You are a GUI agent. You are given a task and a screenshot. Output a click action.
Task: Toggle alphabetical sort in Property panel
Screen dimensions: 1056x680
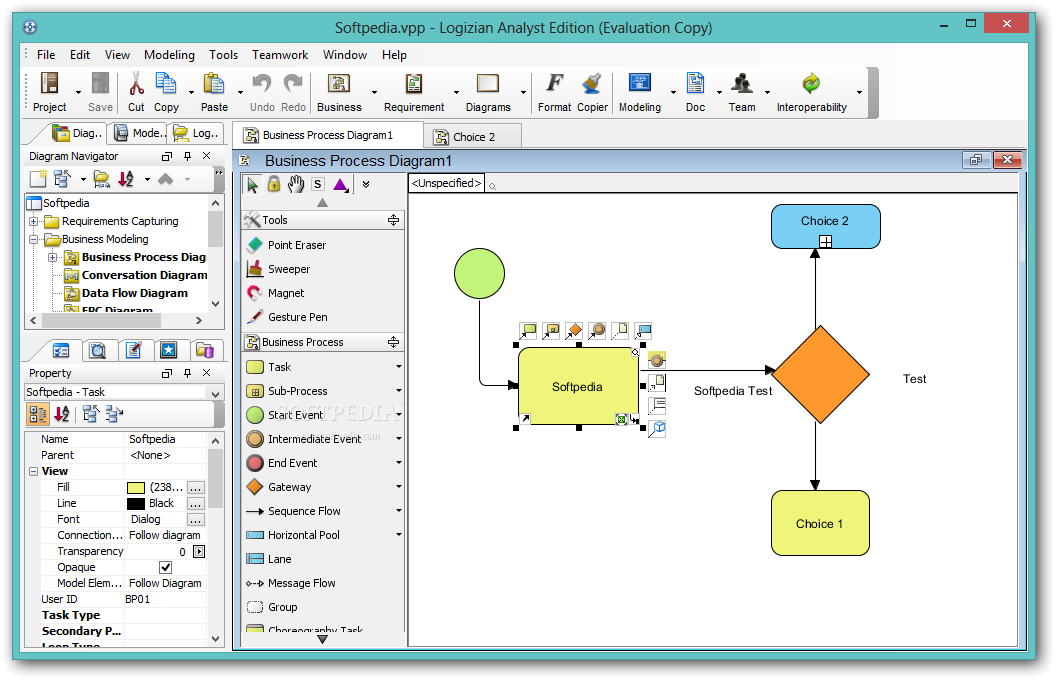coord(61,414)
